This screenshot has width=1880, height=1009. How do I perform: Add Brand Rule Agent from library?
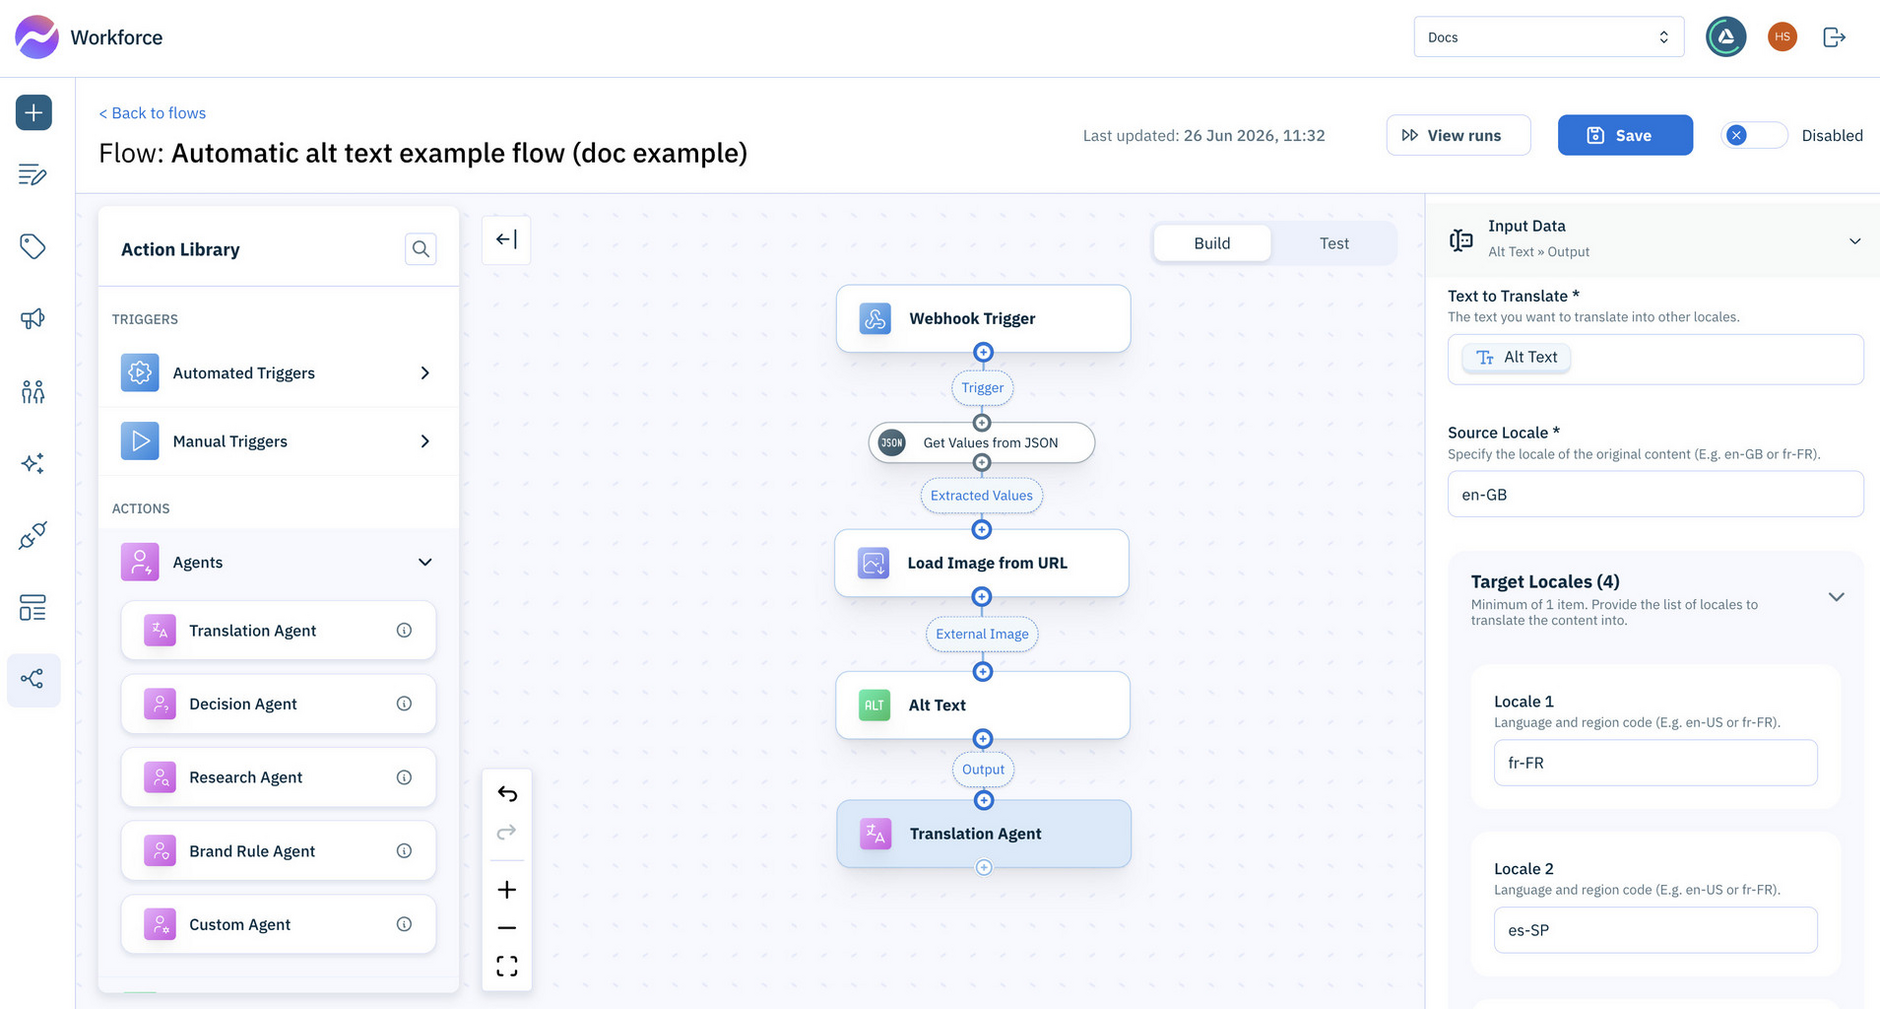tap(278, 851)
